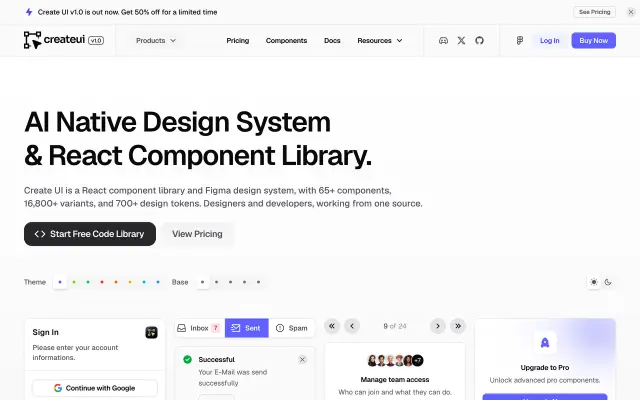640x400 pixels.
Task: Select the Inbox tab
Action: 200,328
